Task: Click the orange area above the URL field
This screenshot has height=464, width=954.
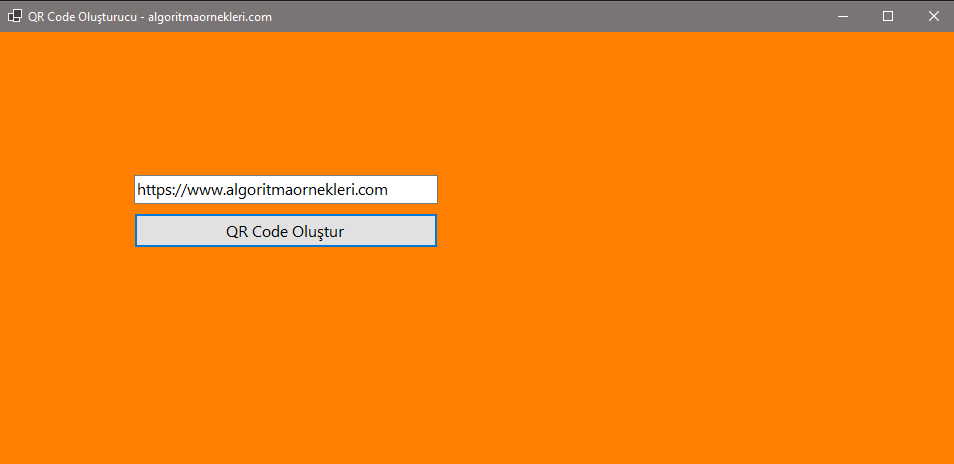Action: click(x=285, y=110)
